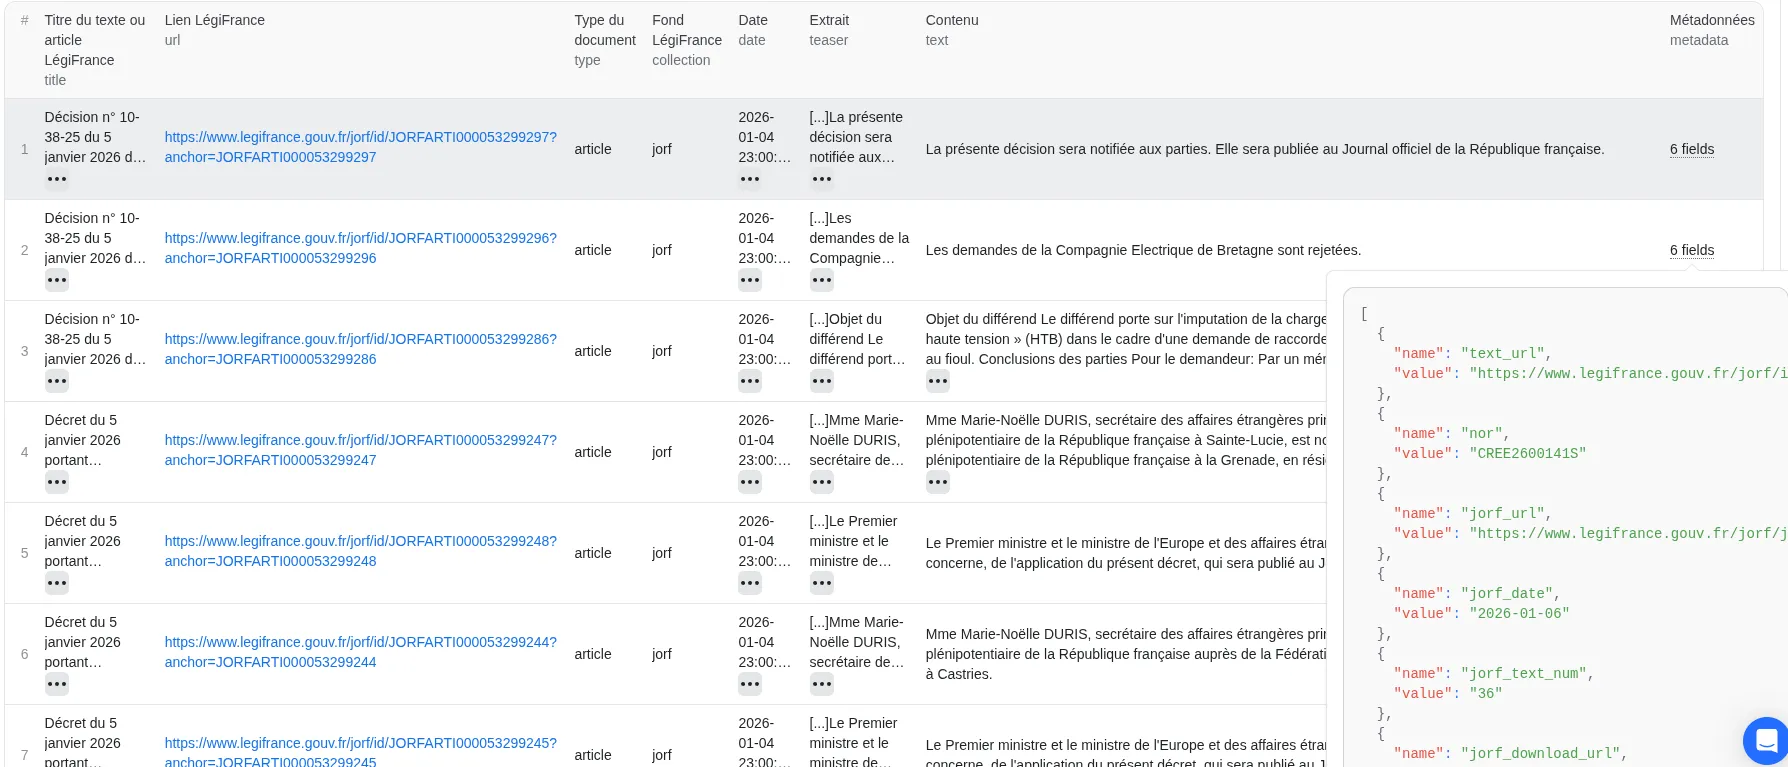Click title 'Décret du 5 janvier 2026' in row 6
The height and width of the screenshot is (767, 1788).
(x=82, y=642)
